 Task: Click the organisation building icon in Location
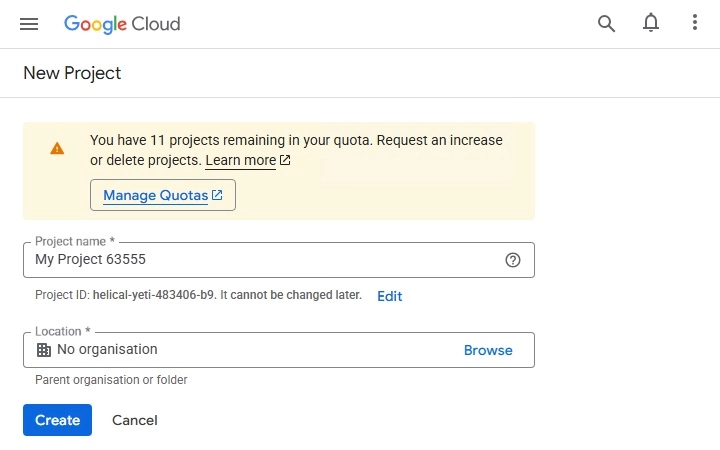(43, 350)
